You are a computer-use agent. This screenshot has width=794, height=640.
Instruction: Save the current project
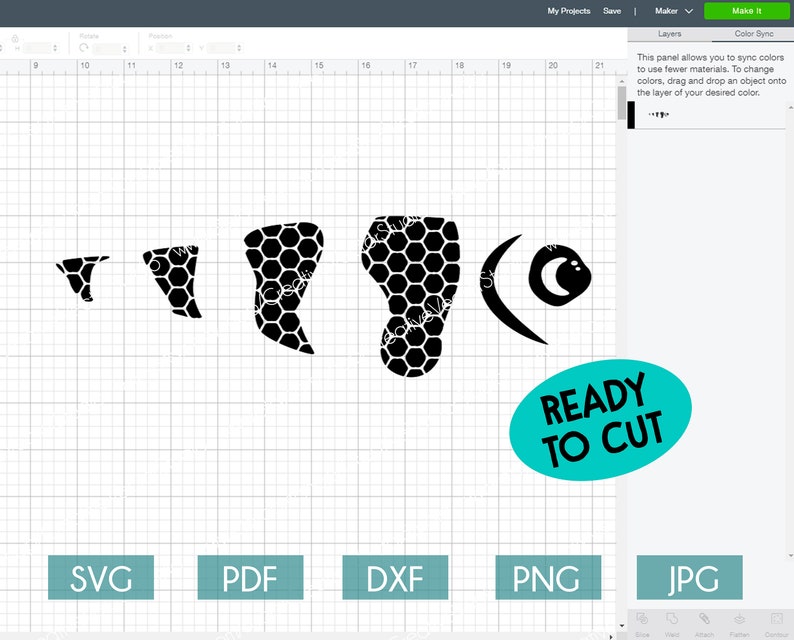[612, 11]
